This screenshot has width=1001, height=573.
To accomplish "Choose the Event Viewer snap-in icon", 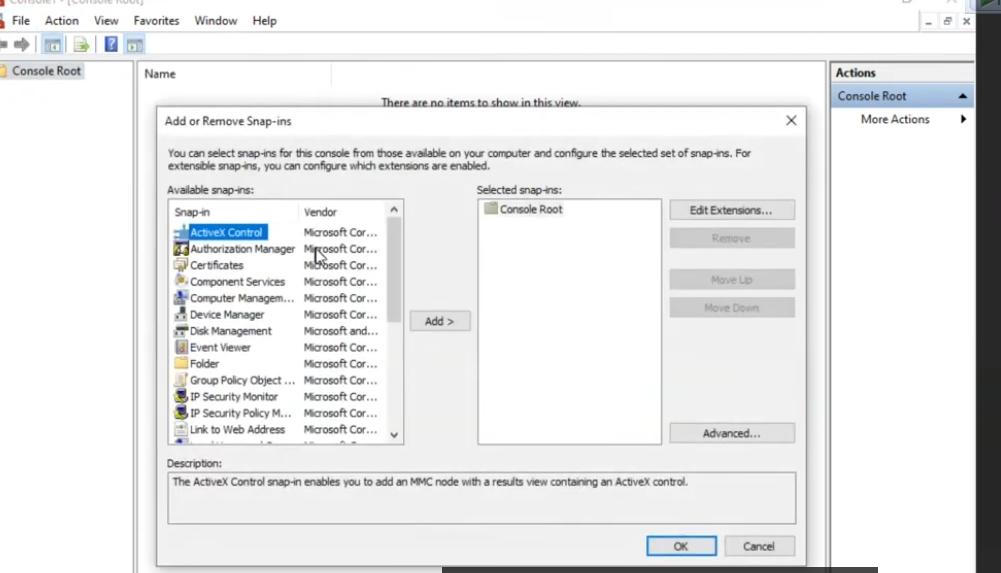I will [181, 347].
